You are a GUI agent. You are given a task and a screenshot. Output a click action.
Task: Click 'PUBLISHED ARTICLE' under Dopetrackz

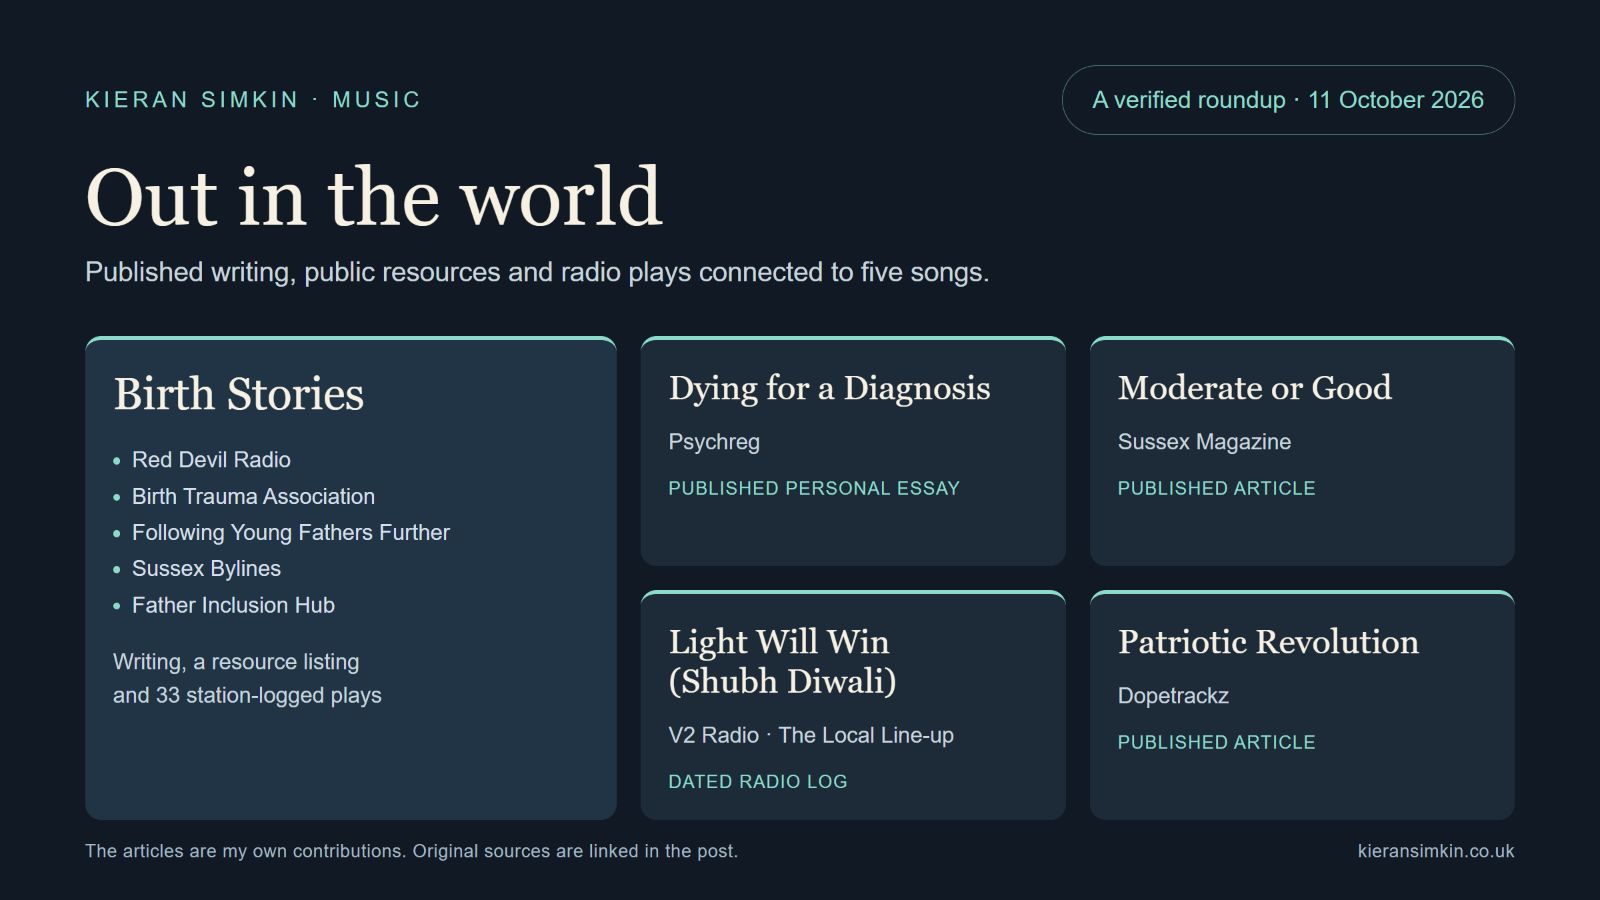1216,742
